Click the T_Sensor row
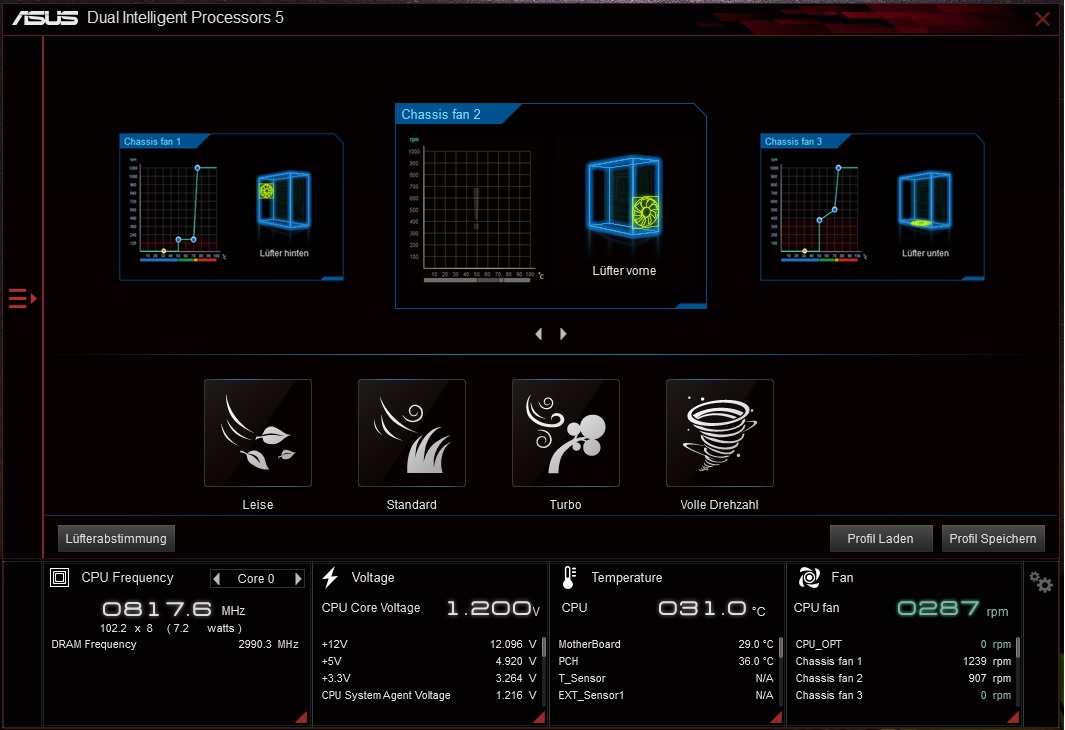The image size is (1065, 730). tap(666, 678)
